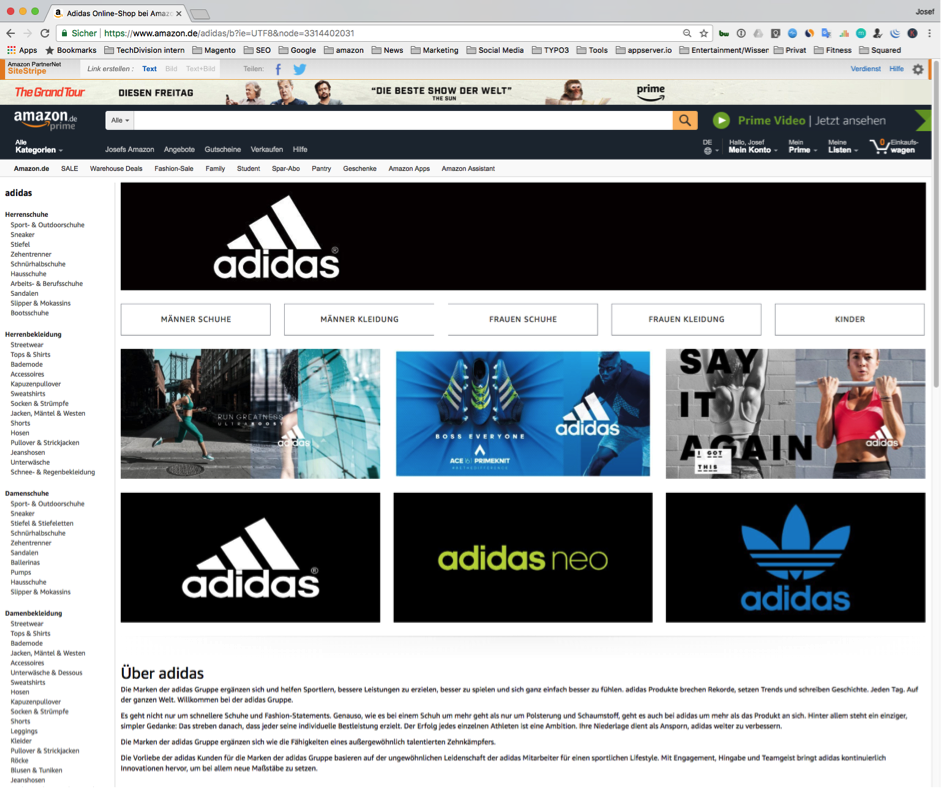This screenshot has width=941, height=788.
Task: Open Fashion-Sale in the sub-navigation
Action: point(174,169)
